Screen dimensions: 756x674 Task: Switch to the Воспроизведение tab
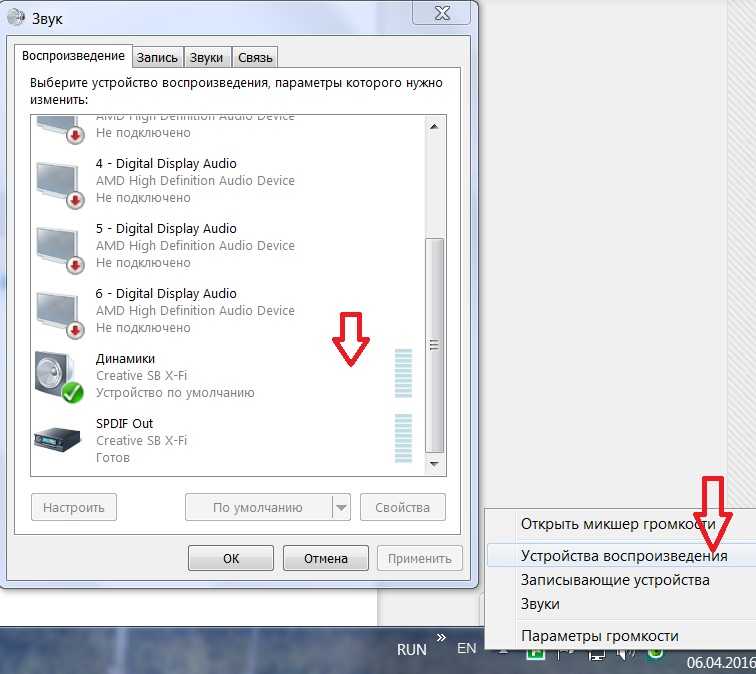[73, 56]
